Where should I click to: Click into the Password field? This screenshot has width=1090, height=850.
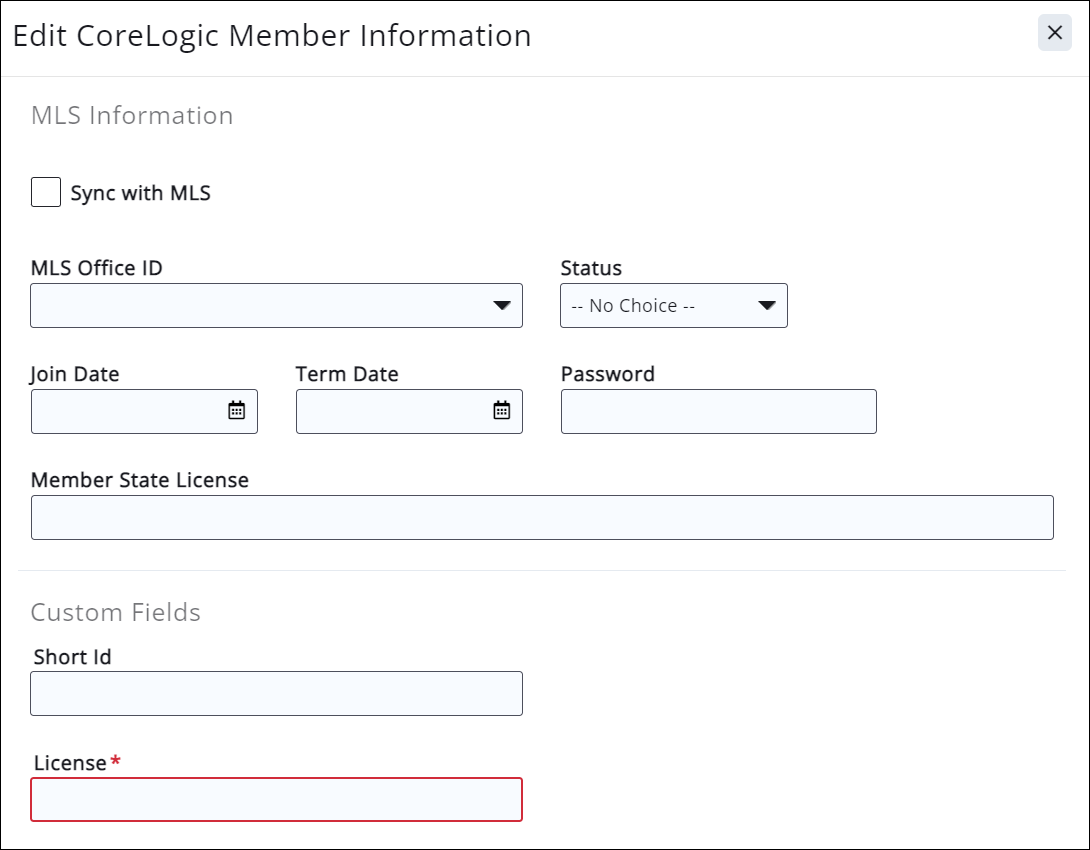tap(718, 411)
